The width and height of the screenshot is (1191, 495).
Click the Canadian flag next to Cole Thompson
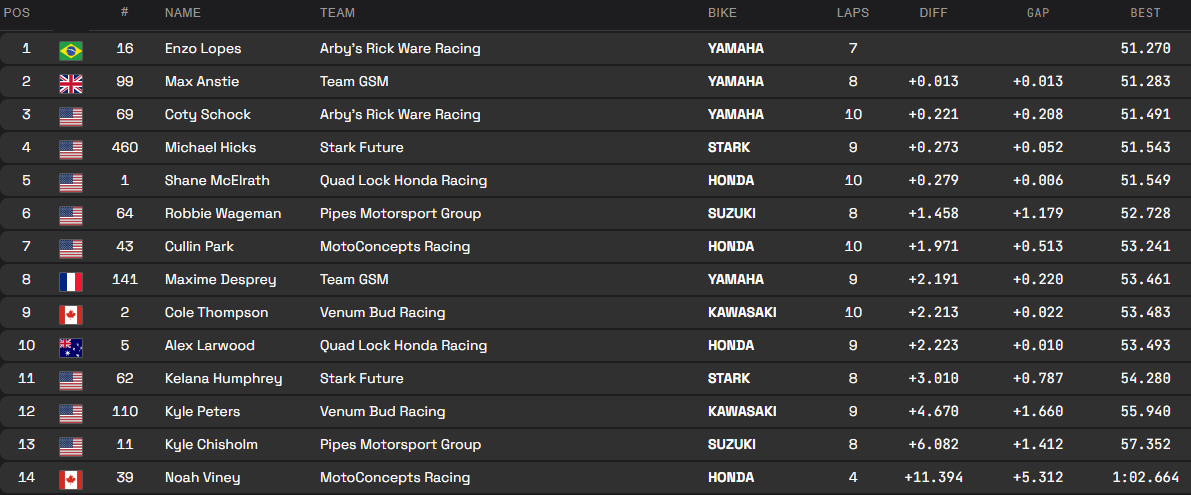click(x=70, y=313)
